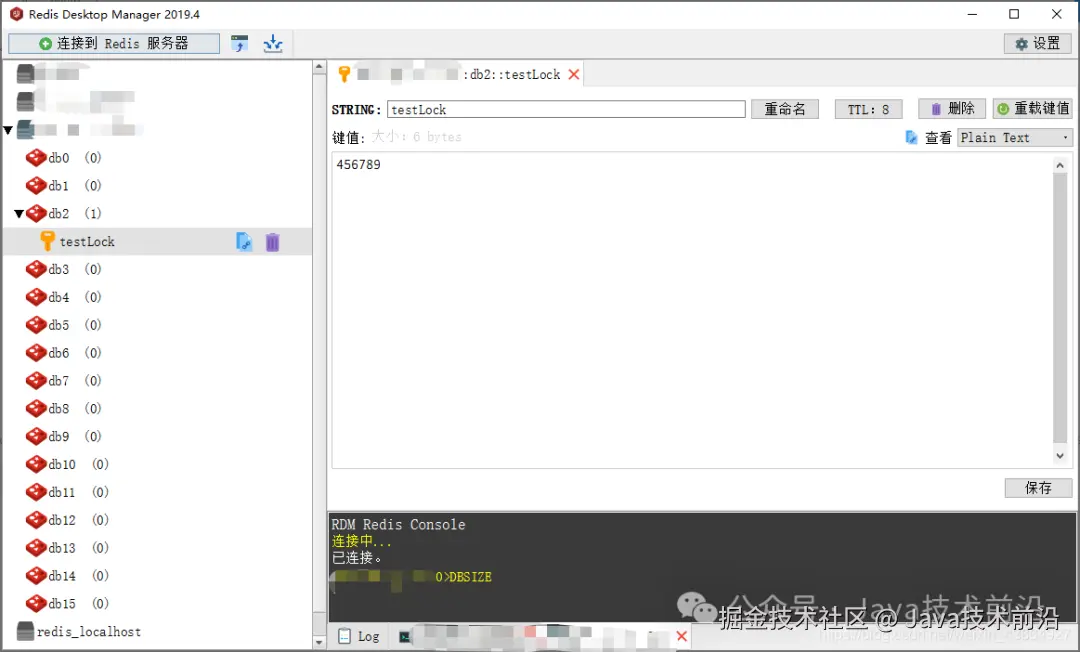Click the view-as formatter icon

(911, 138)
